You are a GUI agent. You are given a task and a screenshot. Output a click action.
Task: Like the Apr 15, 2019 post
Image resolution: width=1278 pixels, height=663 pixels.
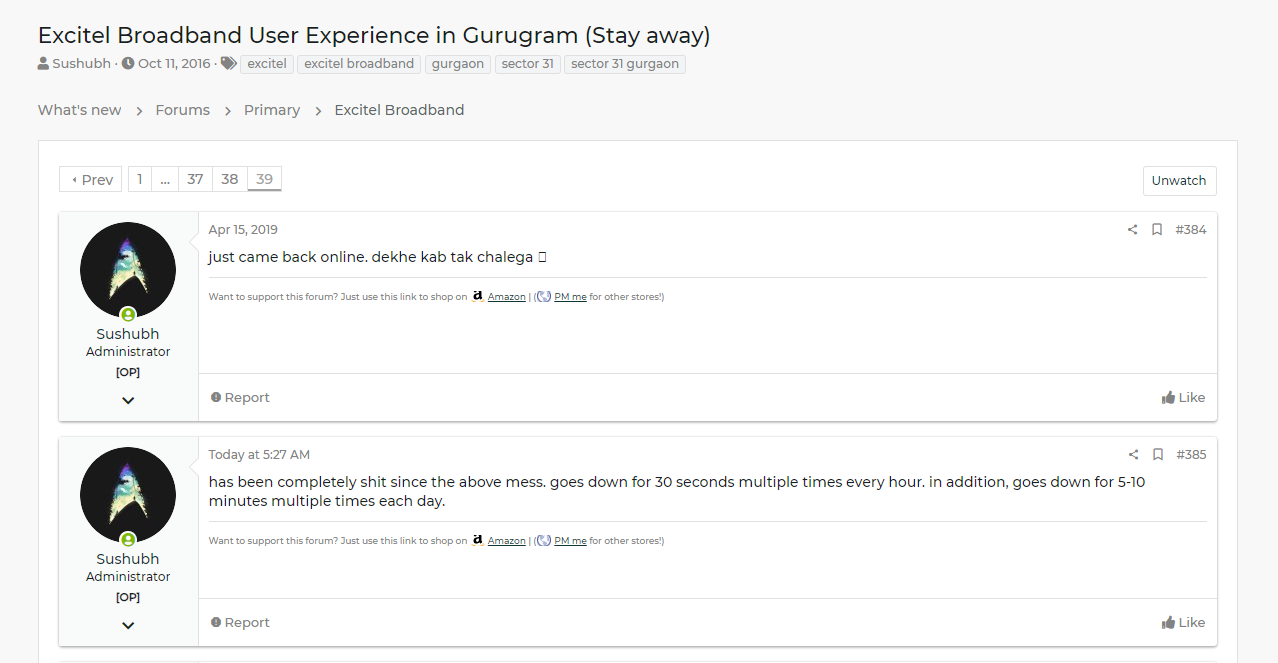point(1183,398)
